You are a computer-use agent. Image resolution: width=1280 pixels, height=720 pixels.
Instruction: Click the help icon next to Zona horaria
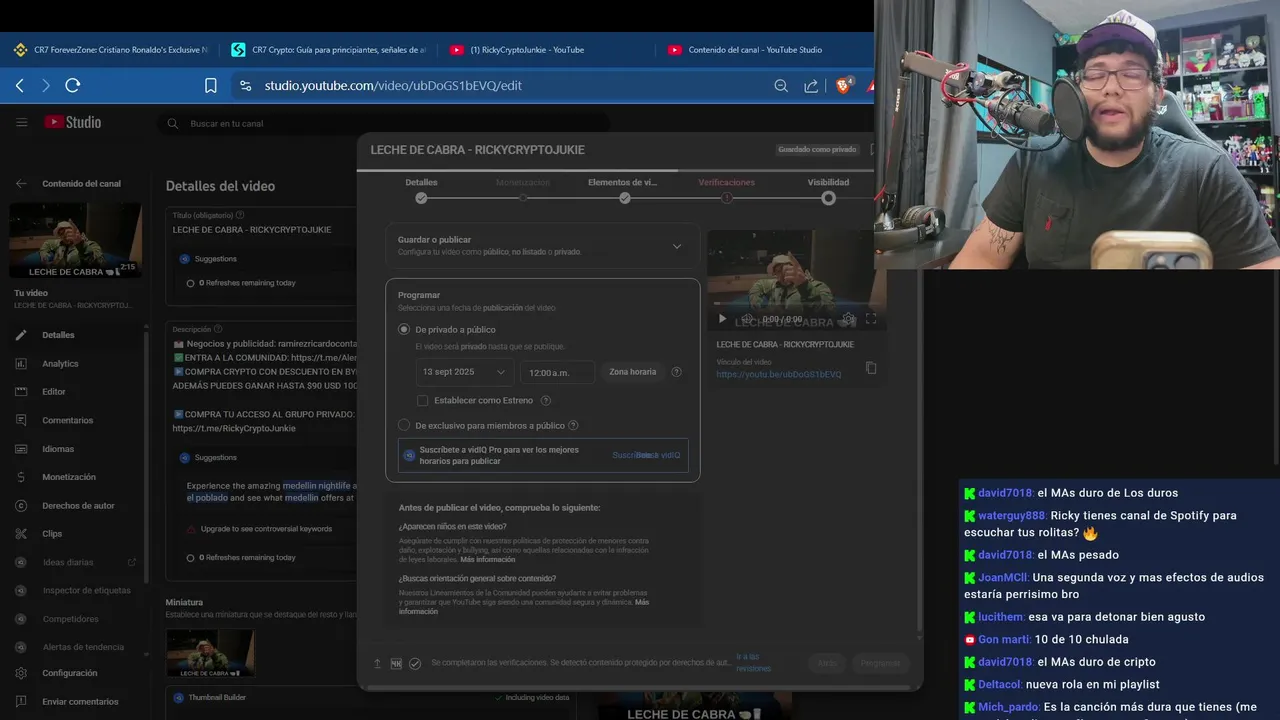point(676,372)
